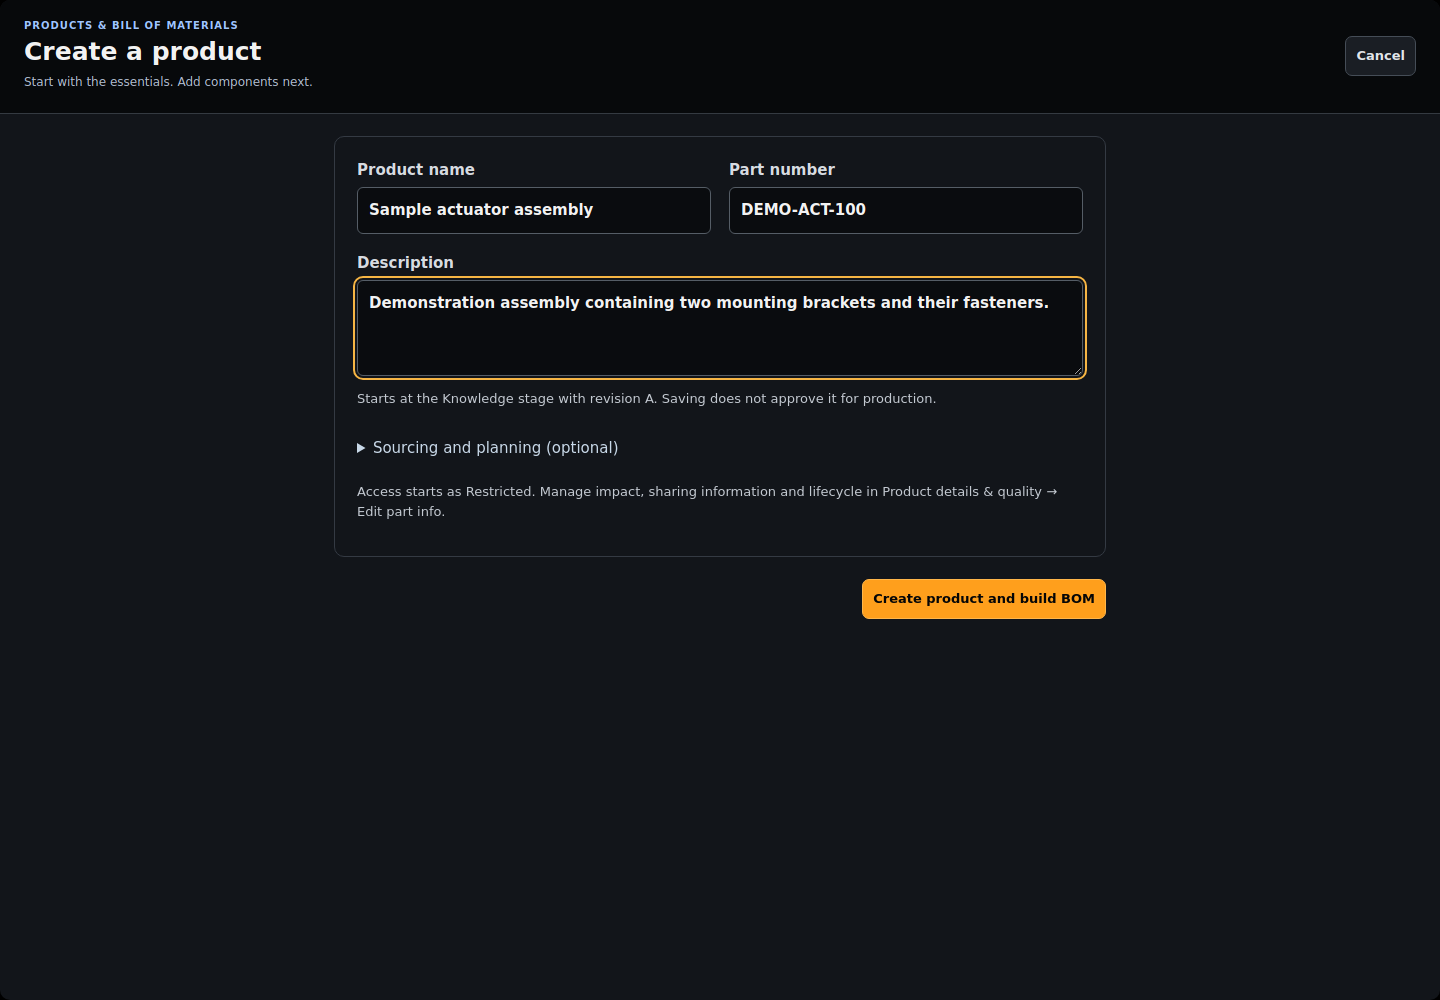
Task: Click Products & Bill of Materials breadcrumb text
Action: [x=131, y=25]
